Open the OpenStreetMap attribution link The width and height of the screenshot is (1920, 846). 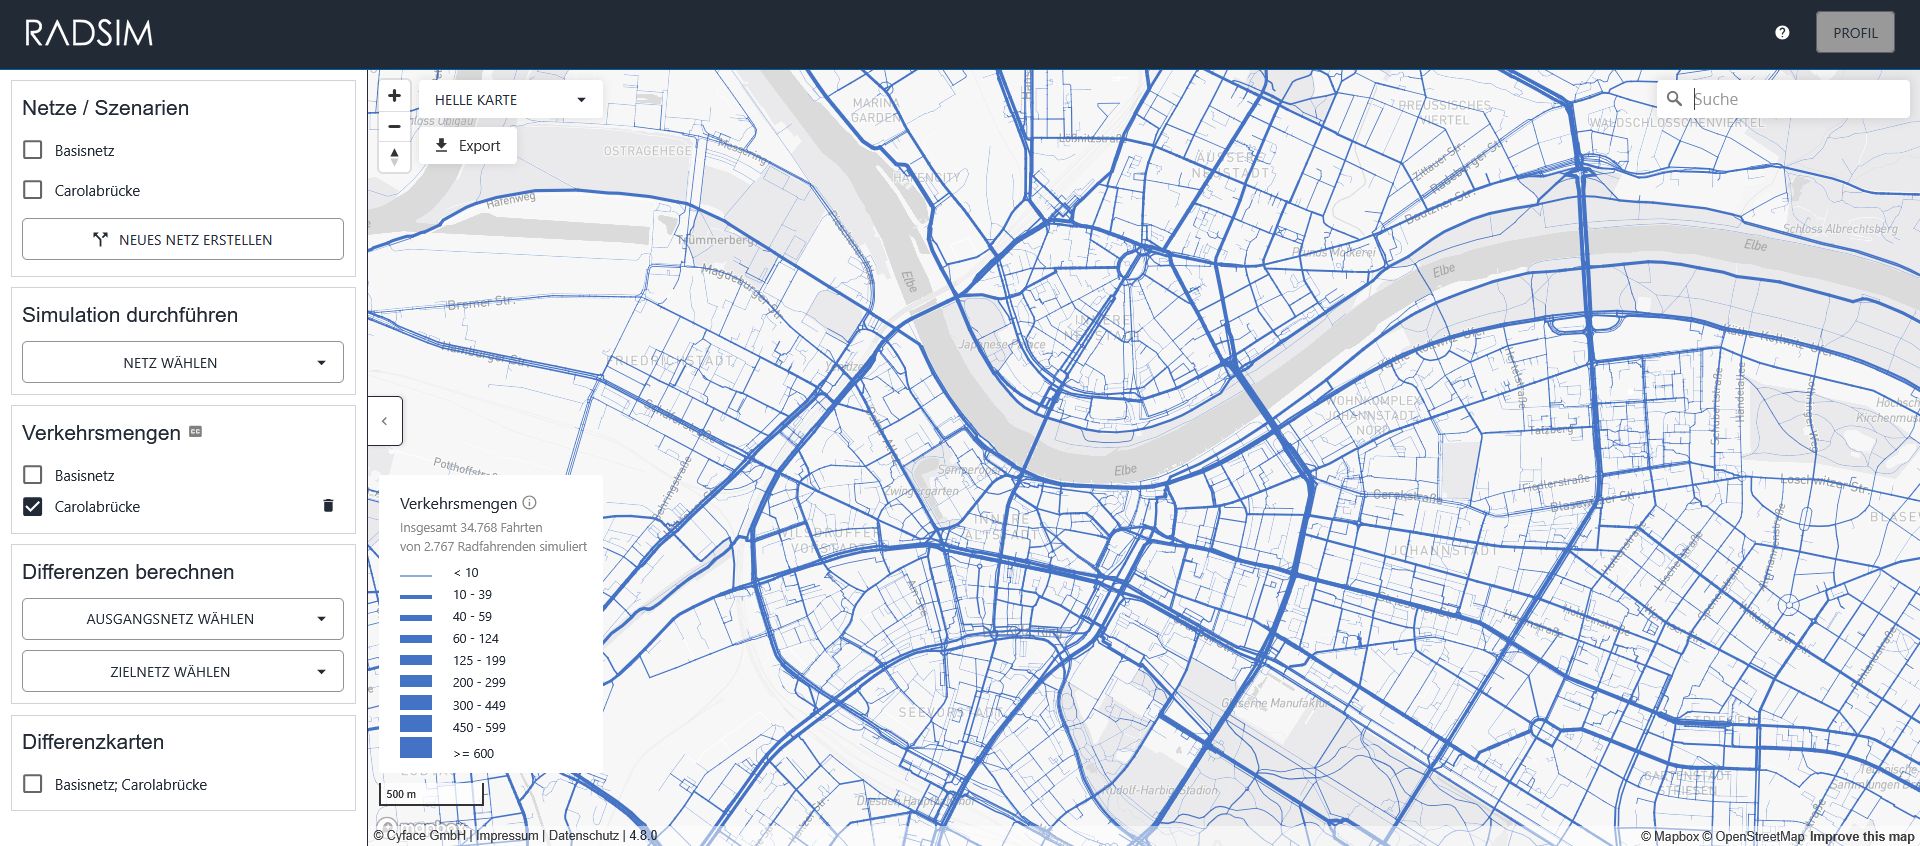click(x=1754, y=837)
